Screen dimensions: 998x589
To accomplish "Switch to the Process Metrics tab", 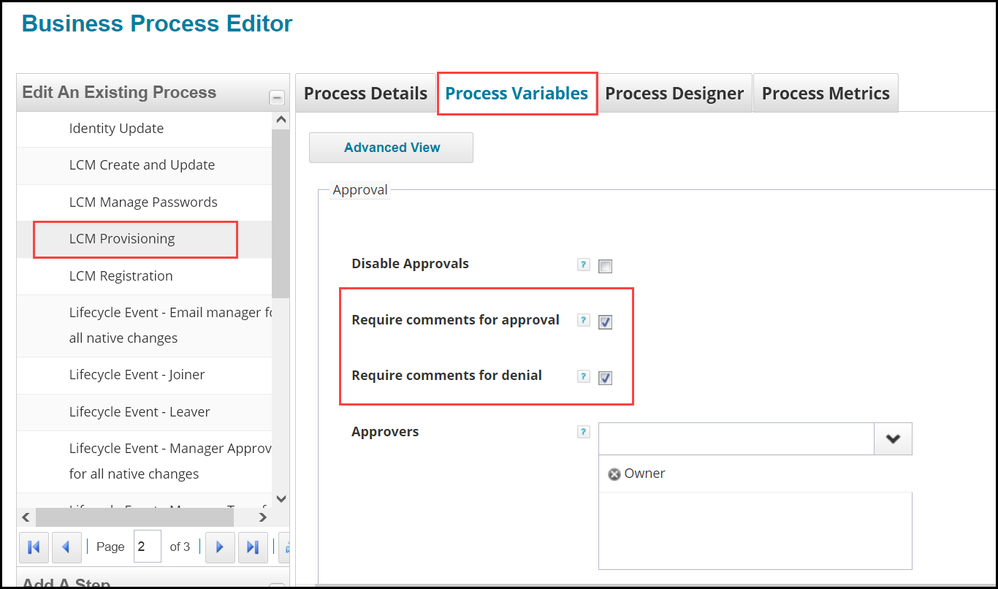I will tap(825, 93).
